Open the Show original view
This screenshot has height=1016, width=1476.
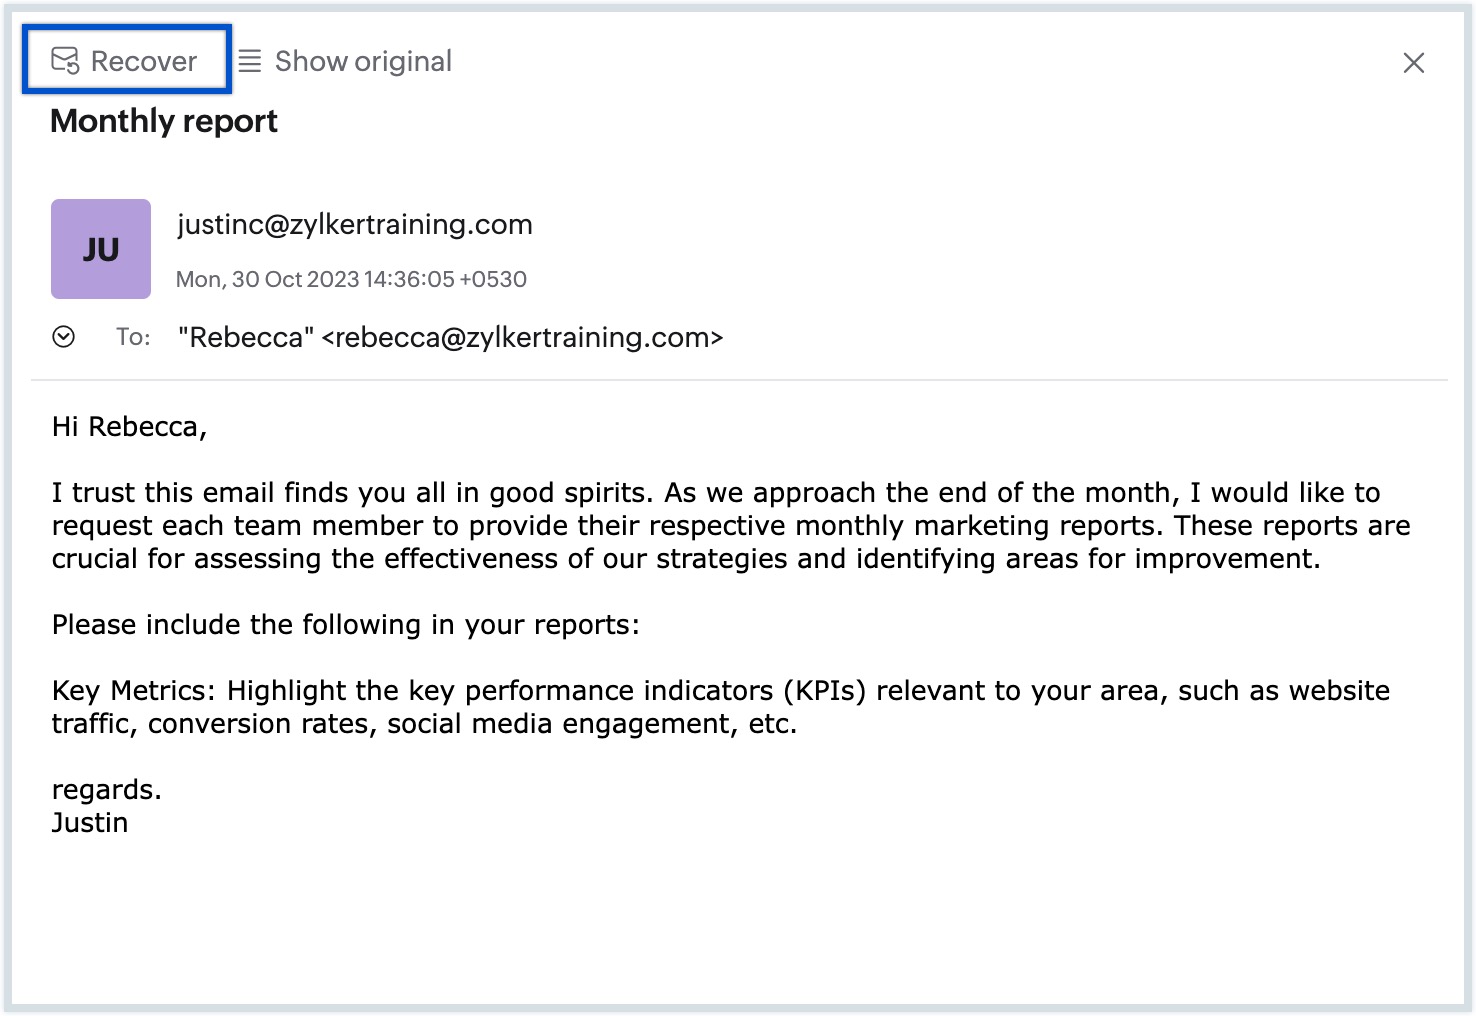(x=345, y=61)
